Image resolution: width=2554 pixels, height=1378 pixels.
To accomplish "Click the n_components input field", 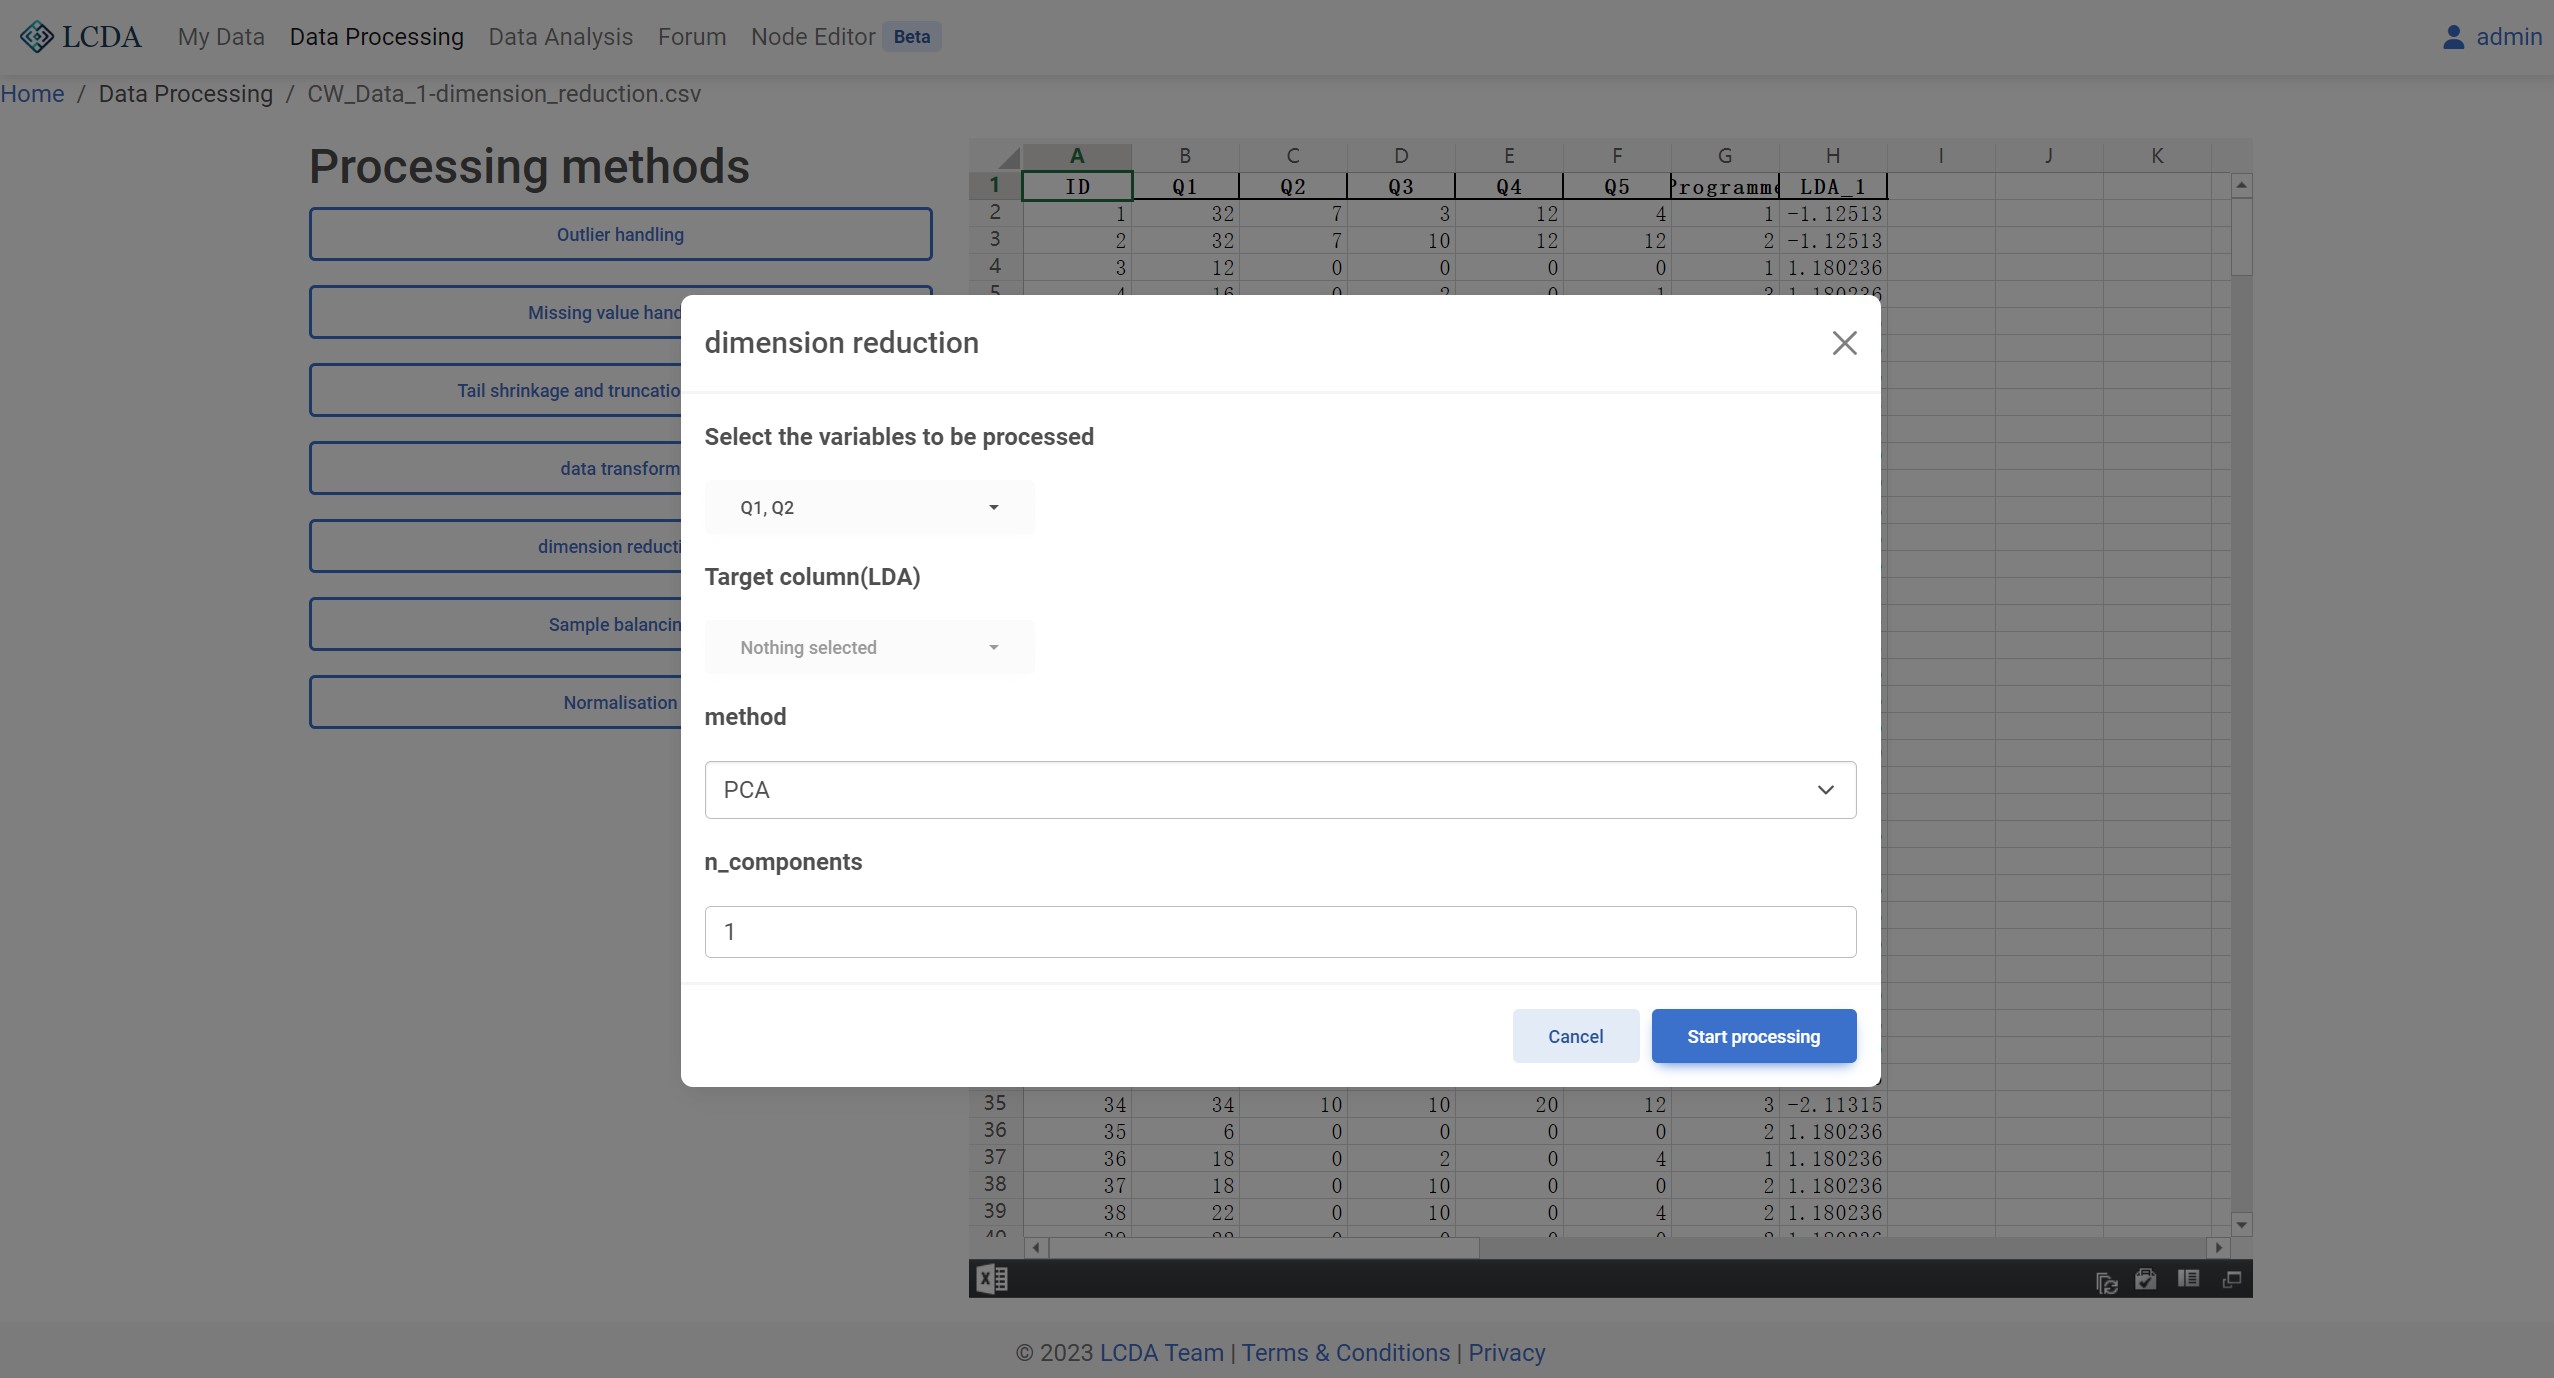I will [x=1280, y=932].
